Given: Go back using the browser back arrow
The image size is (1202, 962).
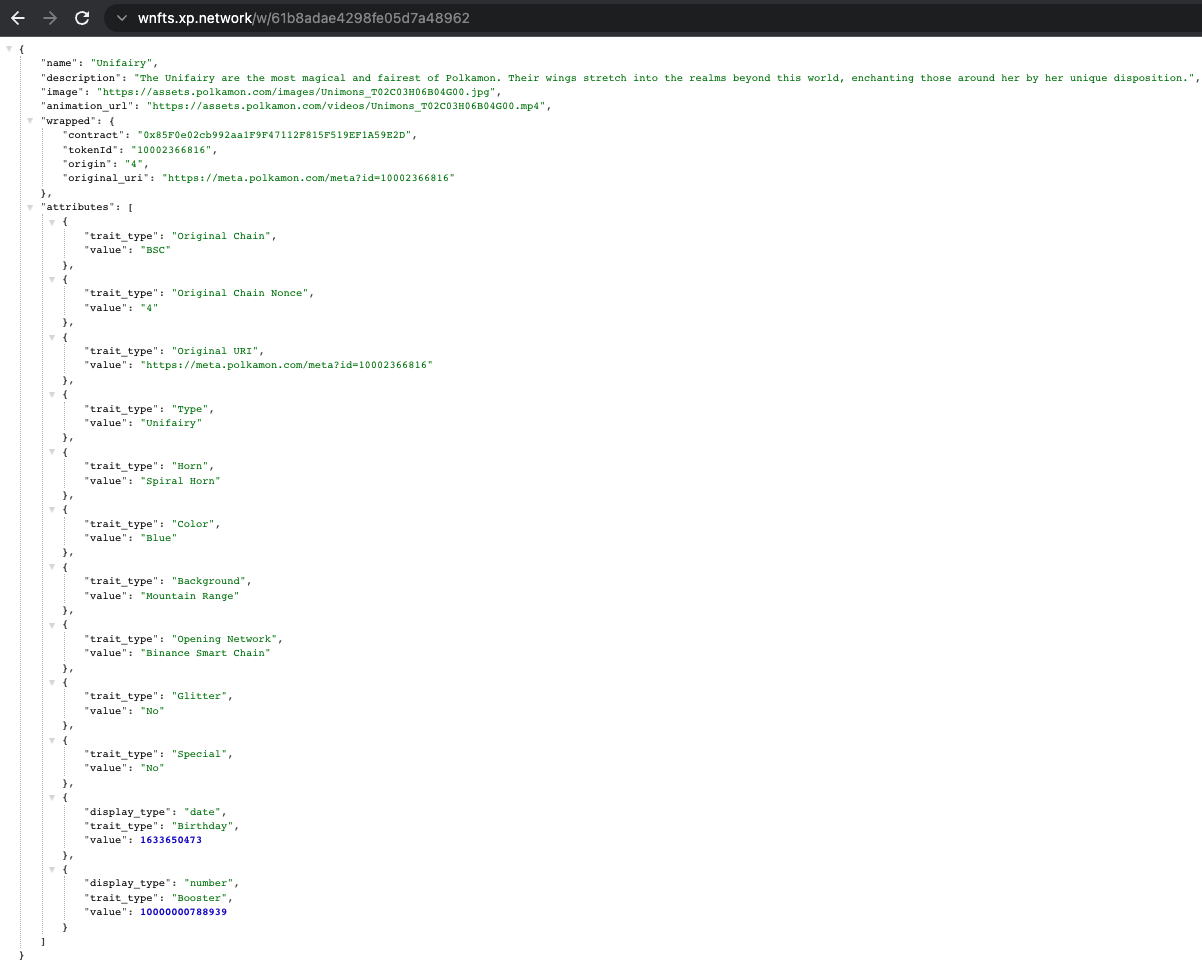Looking at the screenshot, I should [18, 18].
